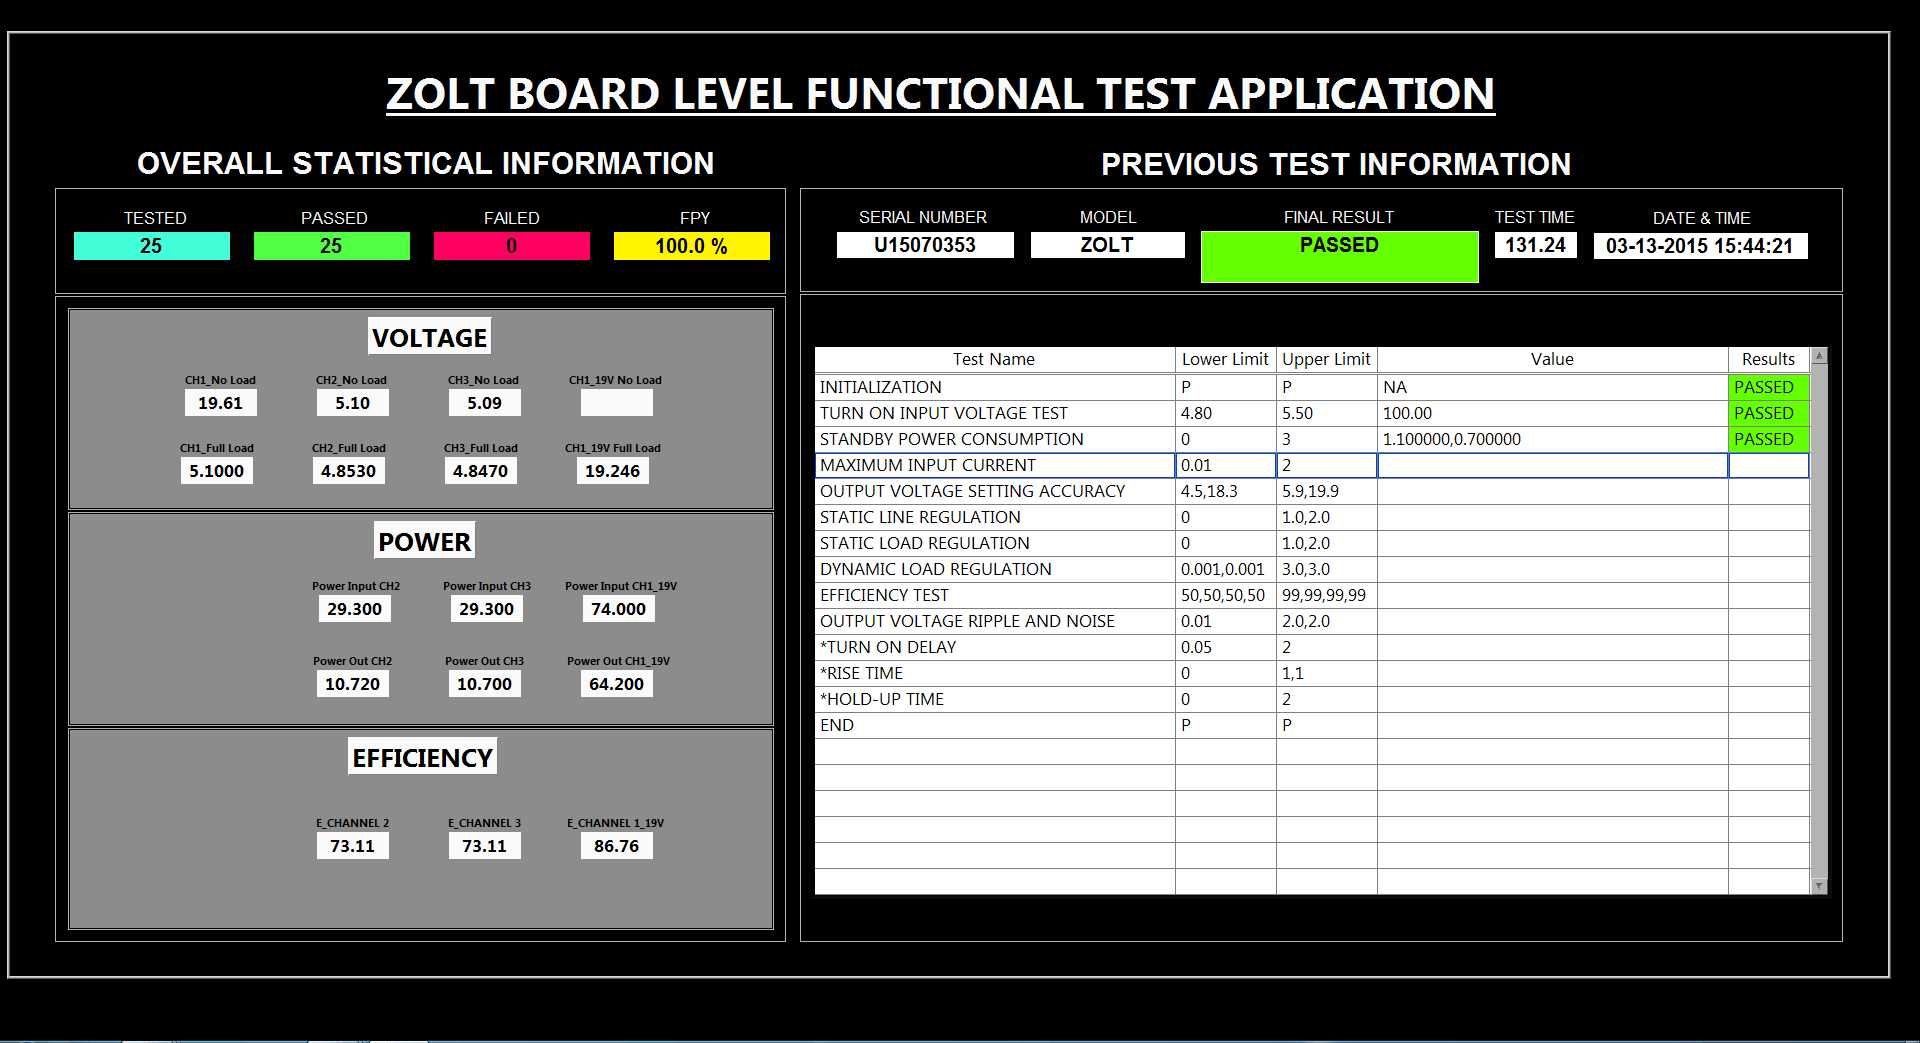
Task: Select the DYNAMIC LOAD REGULATION row
Action: point(1312,569)
